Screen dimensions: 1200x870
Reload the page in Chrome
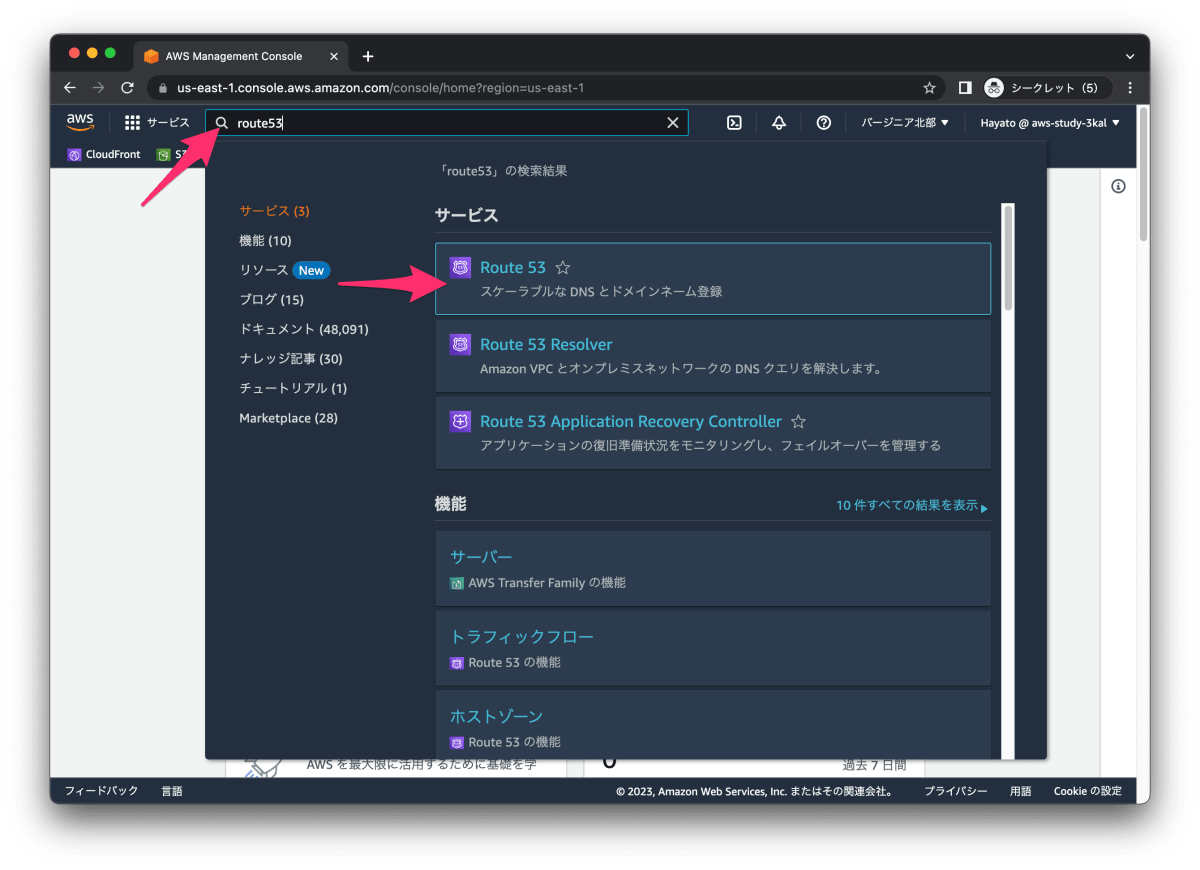click(x=127, y=88)
